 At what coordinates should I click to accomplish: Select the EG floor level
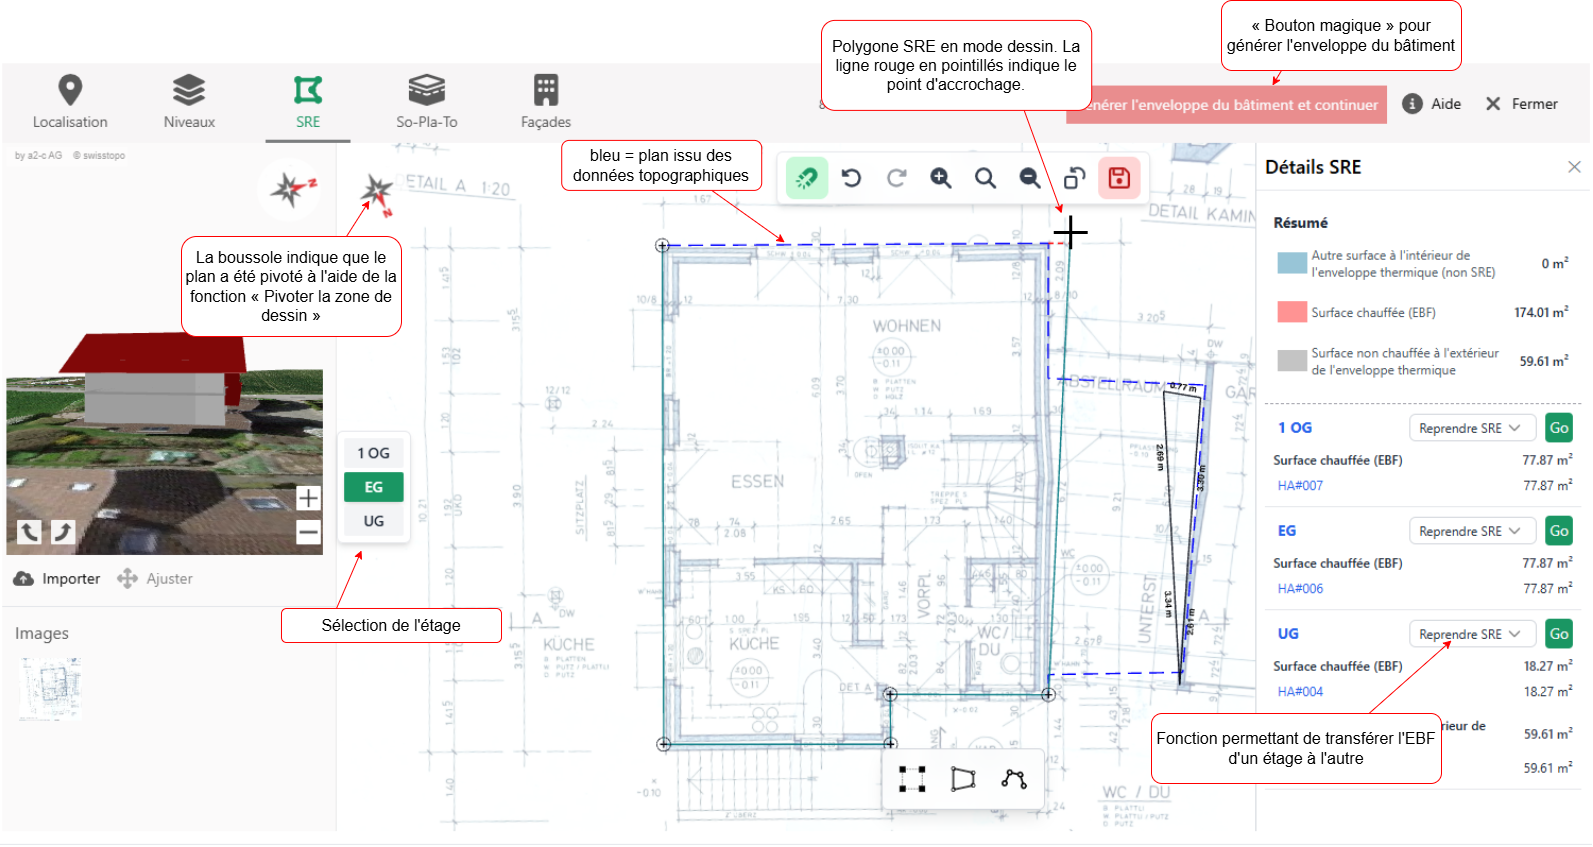tap(373, 487)
